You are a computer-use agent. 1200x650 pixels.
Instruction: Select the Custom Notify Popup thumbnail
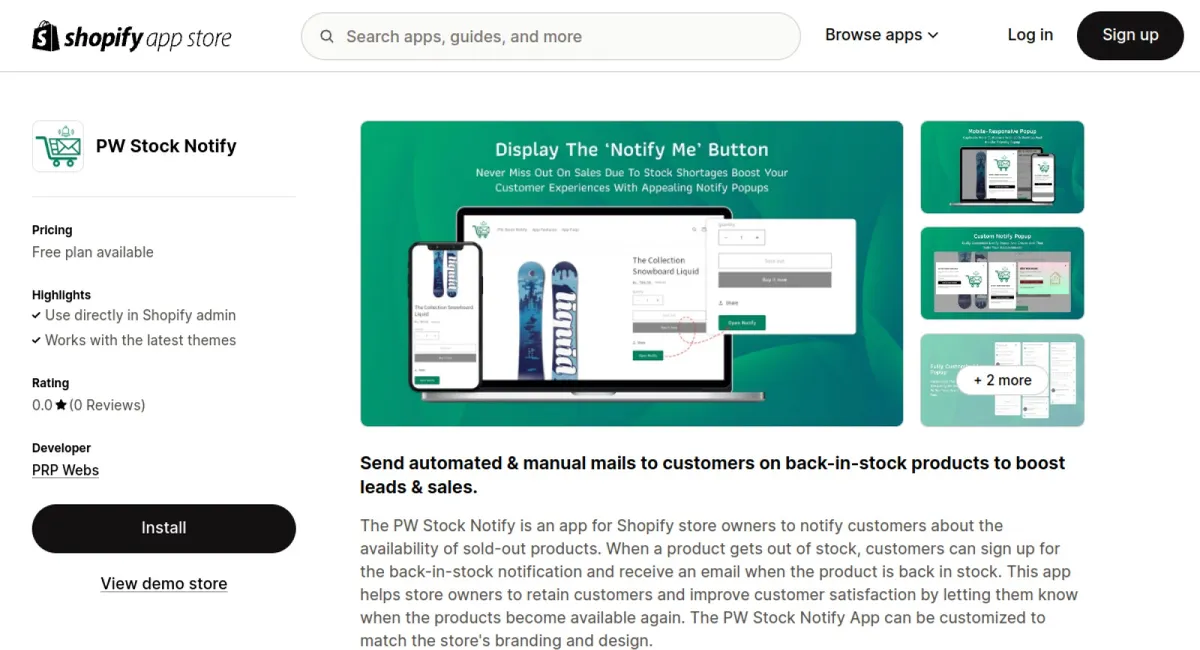point(1001,273)
